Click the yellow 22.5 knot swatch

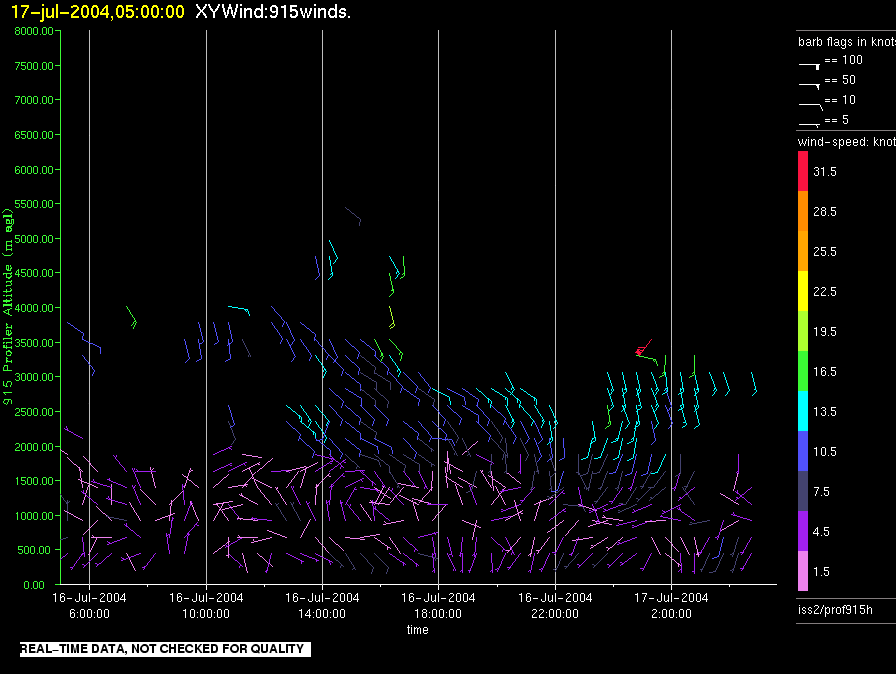click(803, 291)
